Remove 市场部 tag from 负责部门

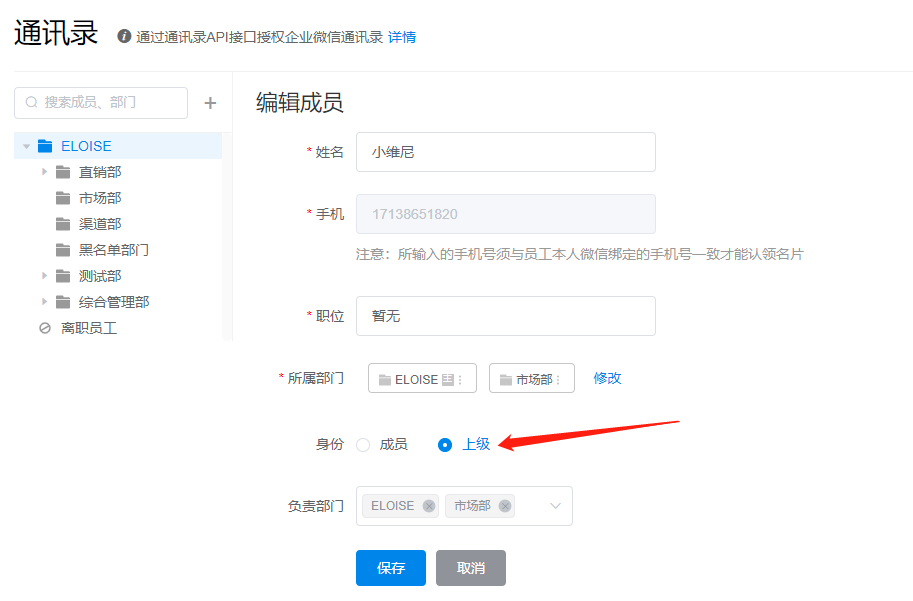coord(505,506)
